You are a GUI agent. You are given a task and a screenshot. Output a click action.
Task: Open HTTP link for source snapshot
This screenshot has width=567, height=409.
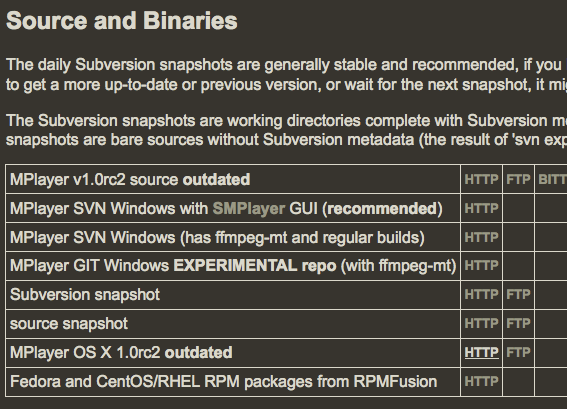coord(481,323)
